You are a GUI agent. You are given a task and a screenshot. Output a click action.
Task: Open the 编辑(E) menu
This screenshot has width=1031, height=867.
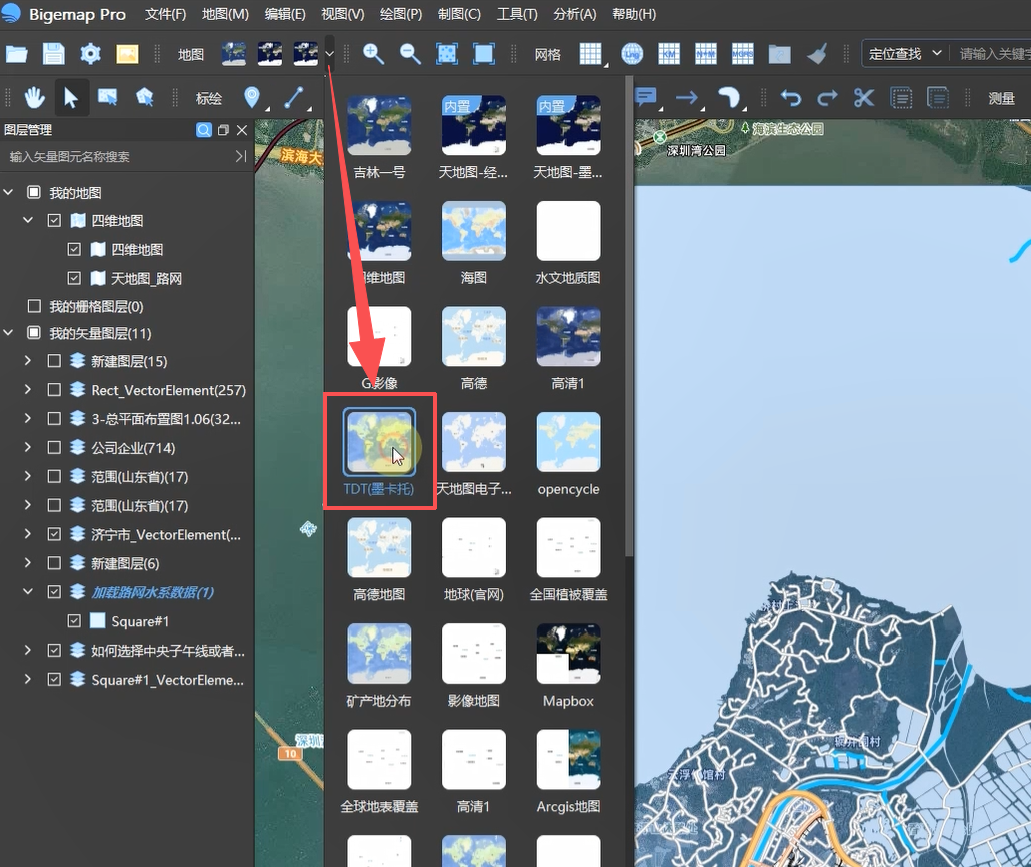tap(285, 14)
